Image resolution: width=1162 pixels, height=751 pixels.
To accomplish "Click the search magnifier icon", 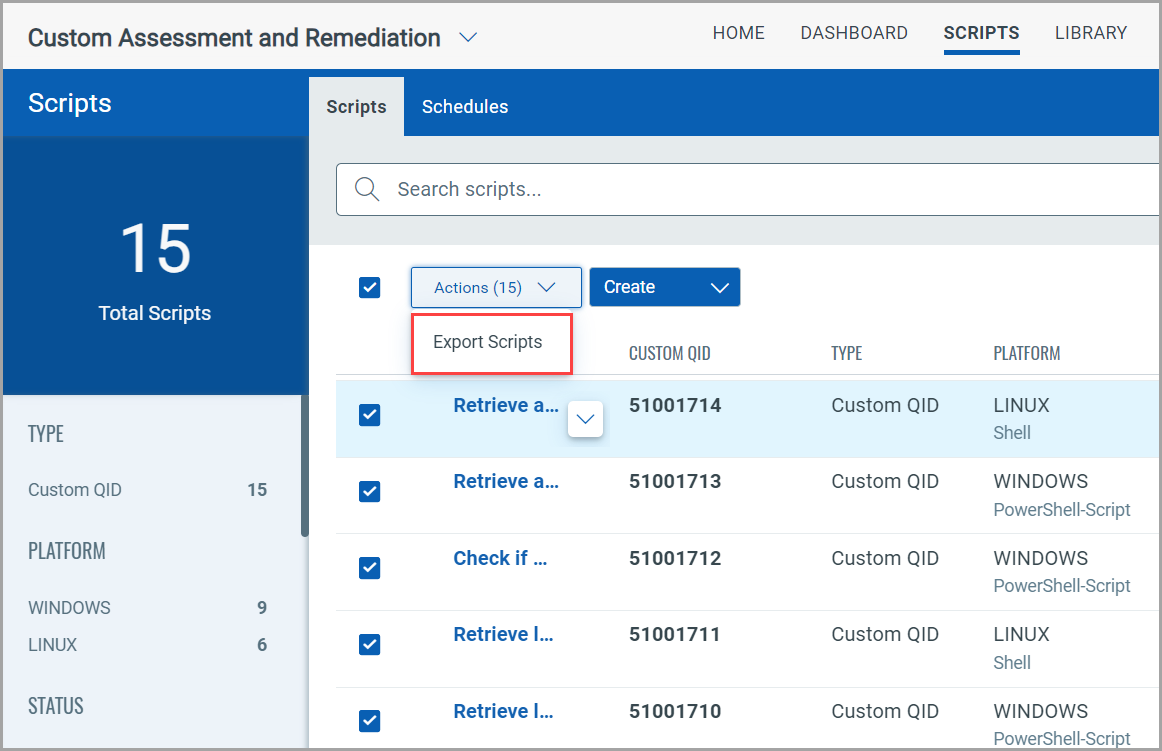I will tap(367, 189).
